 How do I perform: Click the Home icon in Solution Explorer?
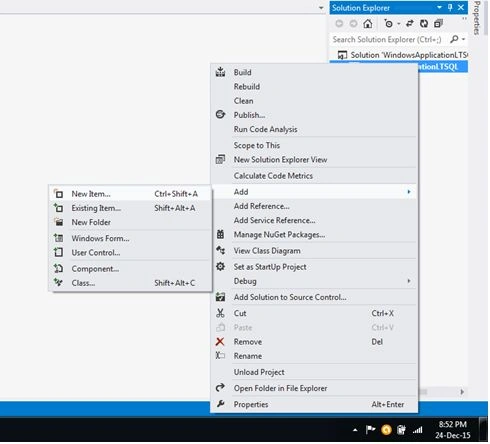click(x=367, y=24)
